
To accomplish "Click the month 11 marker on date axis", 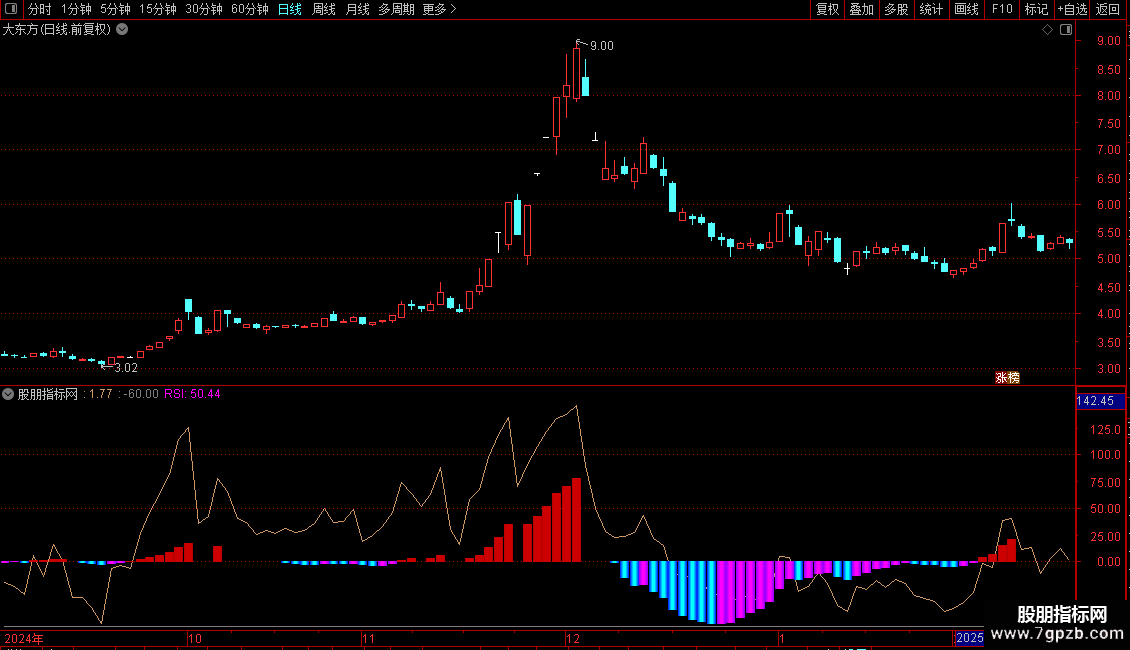I will [x=368, y=638].
